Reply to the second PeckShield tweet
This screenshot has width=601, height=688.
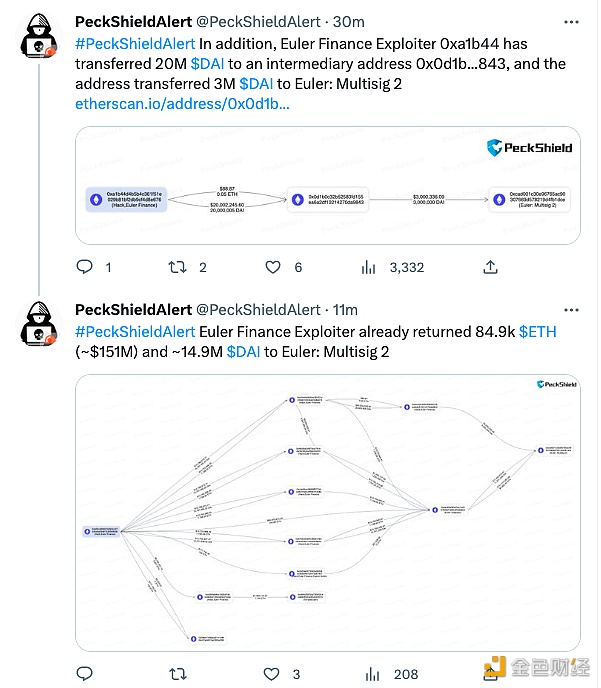[85, 674]
